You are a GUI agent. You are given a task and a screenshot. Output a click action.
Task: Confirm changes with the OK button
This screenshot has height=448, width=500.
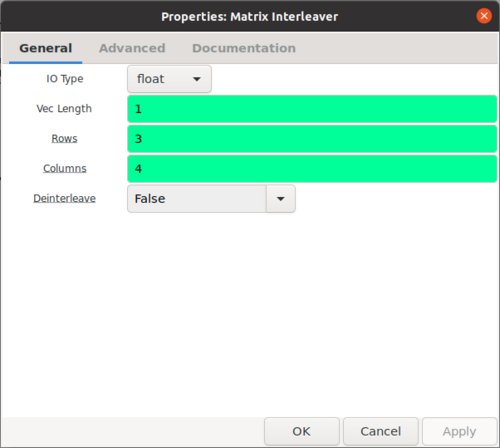coord(302,431)
